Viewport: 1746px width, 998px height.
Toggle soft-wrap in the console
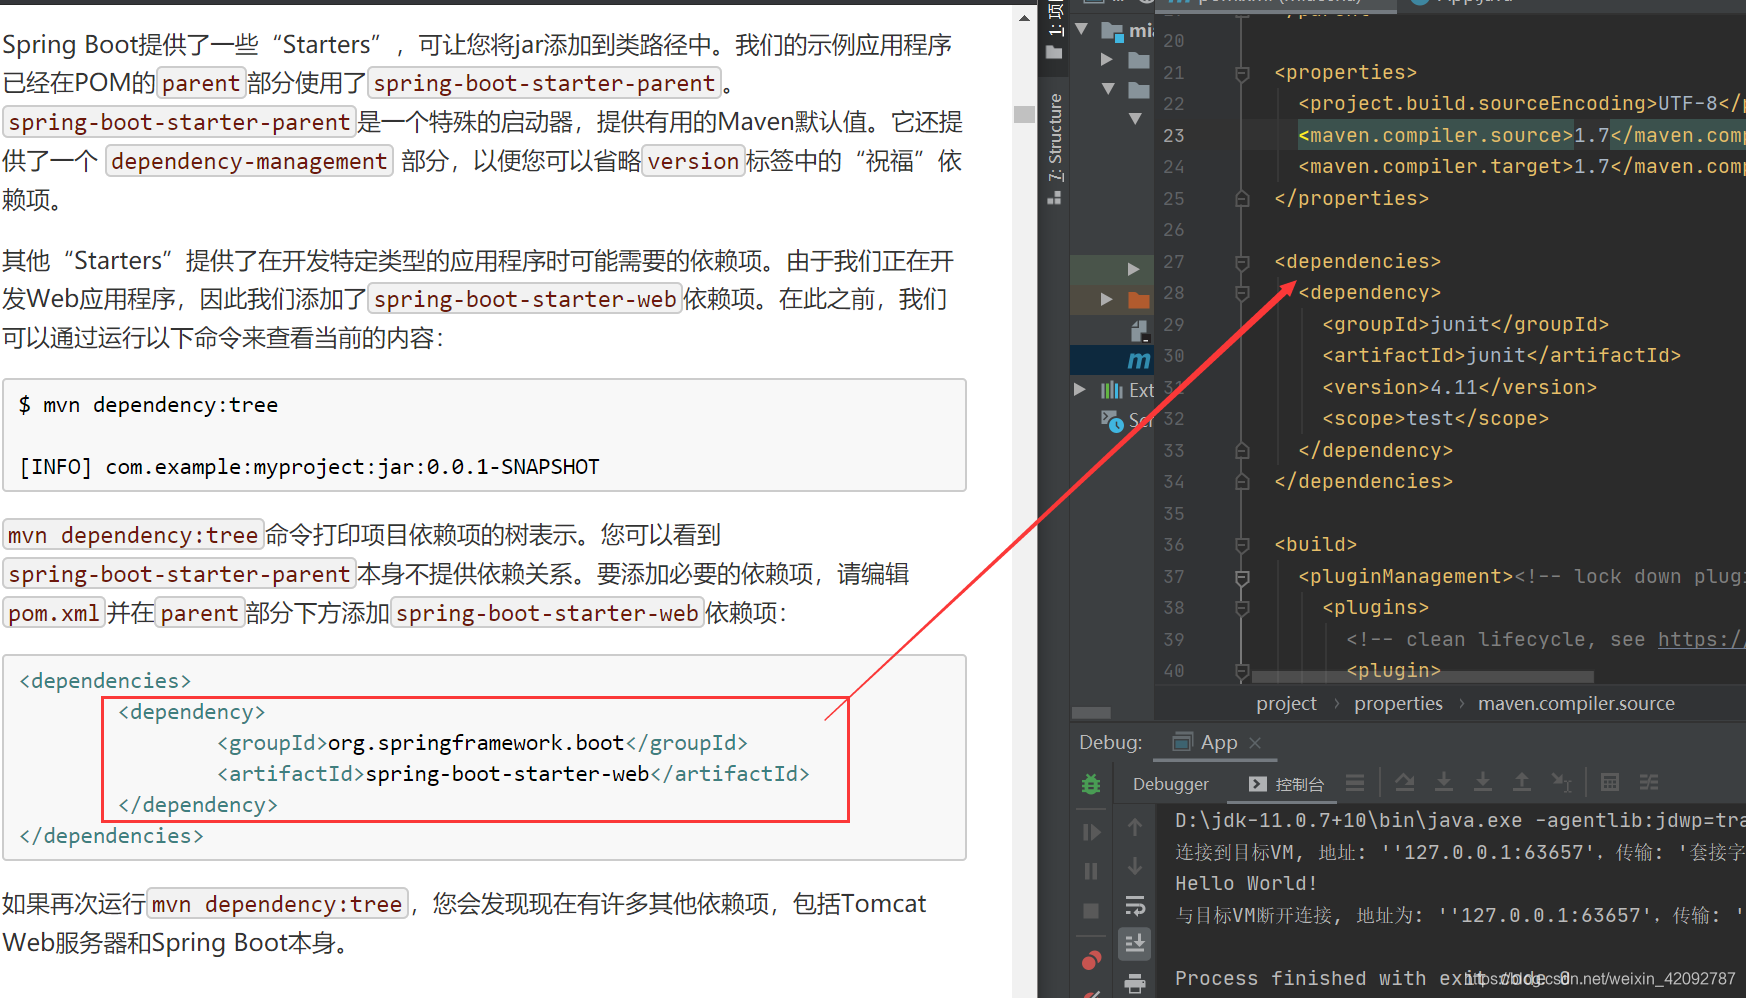1135,906
